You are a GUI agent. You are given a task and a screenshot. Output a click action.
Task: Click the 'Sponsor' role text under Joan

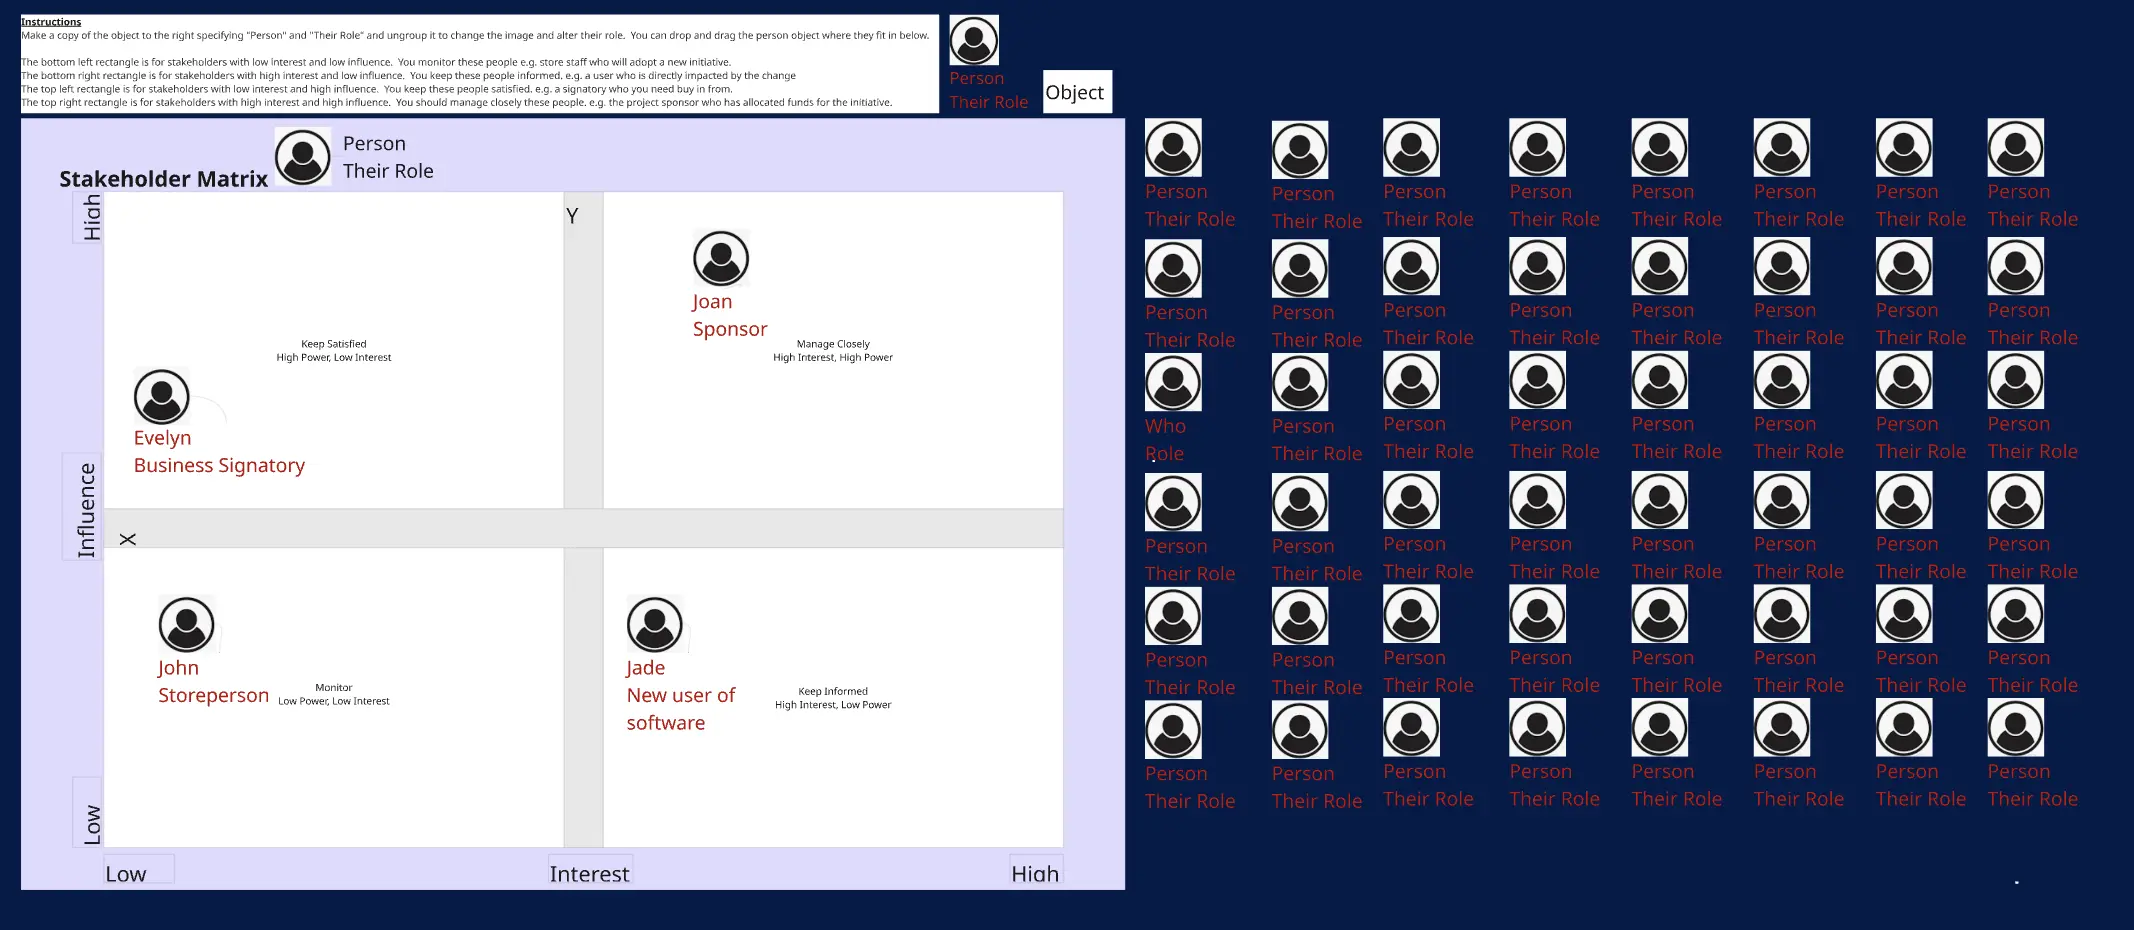tap(730, 329)
